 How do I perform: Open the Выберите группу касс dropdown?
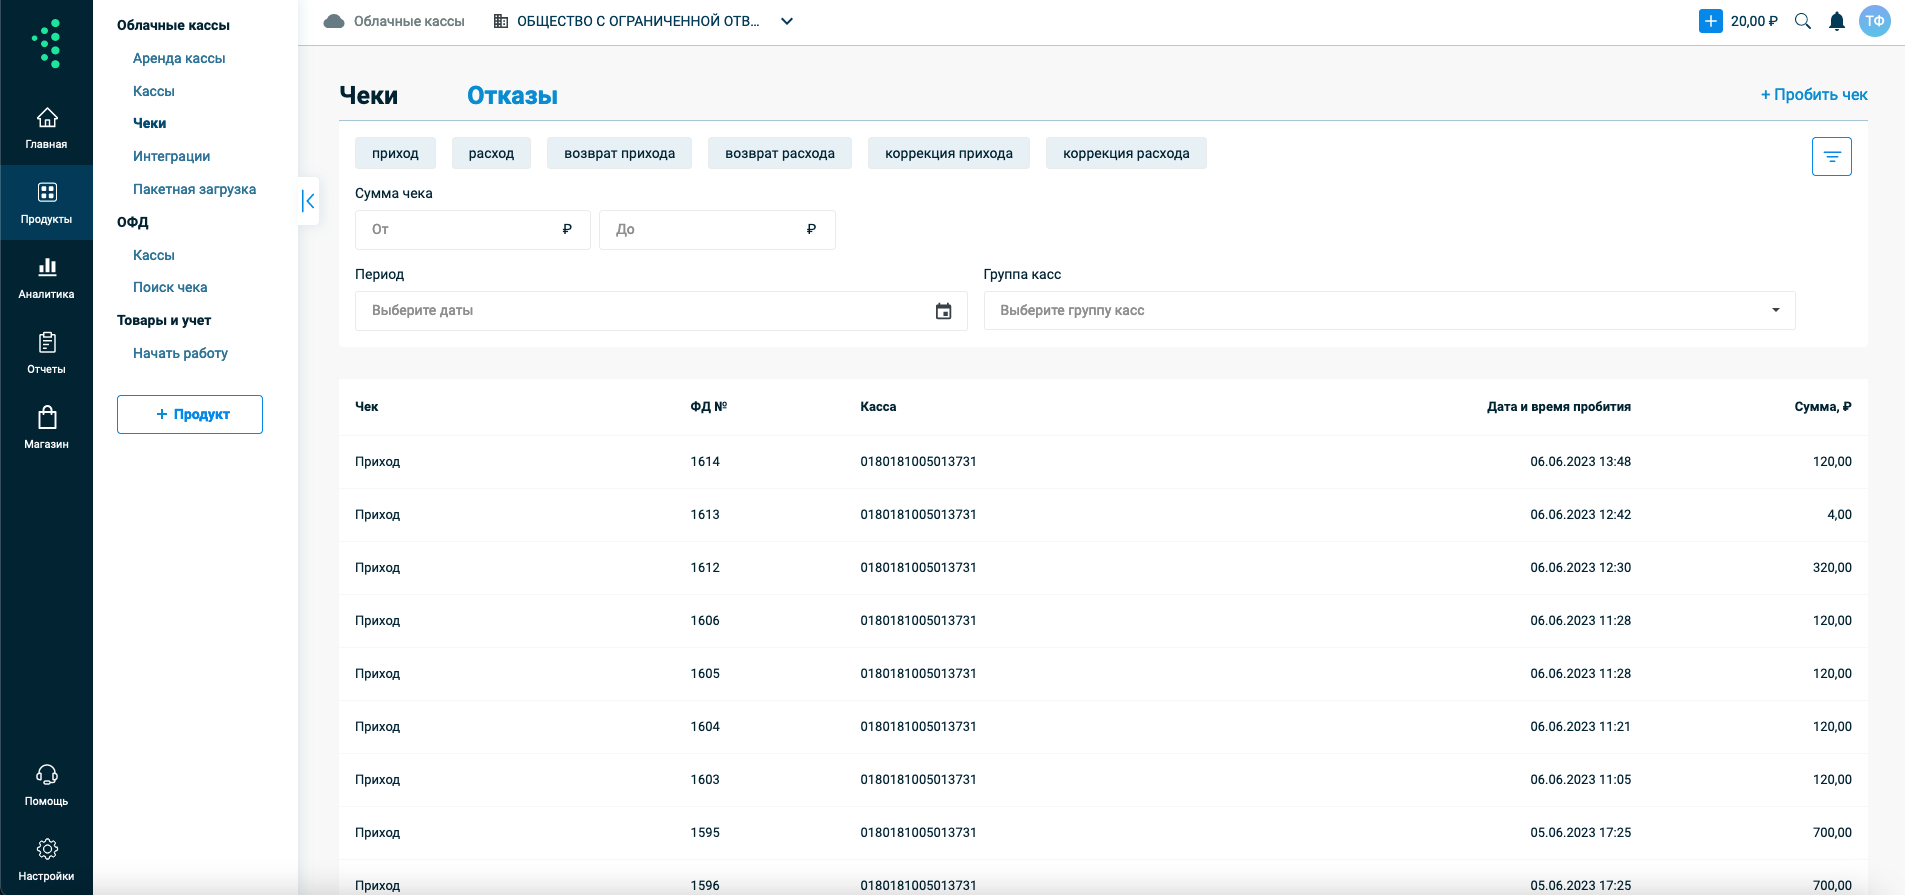coord(1389,310)
